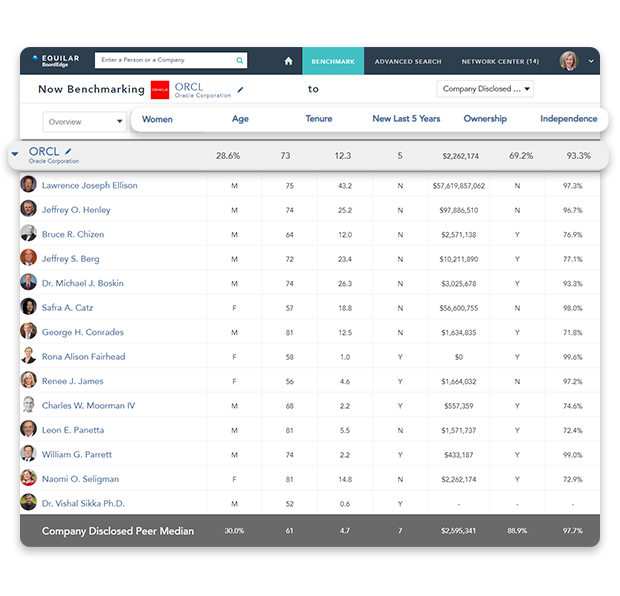Screen dimensions: 620x596
Task: Go to home via house icon
Action: point(289,61)
